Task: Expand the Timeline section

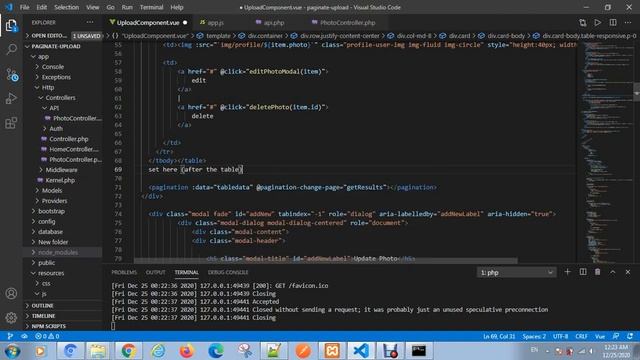Action: (x=62, y=316)
